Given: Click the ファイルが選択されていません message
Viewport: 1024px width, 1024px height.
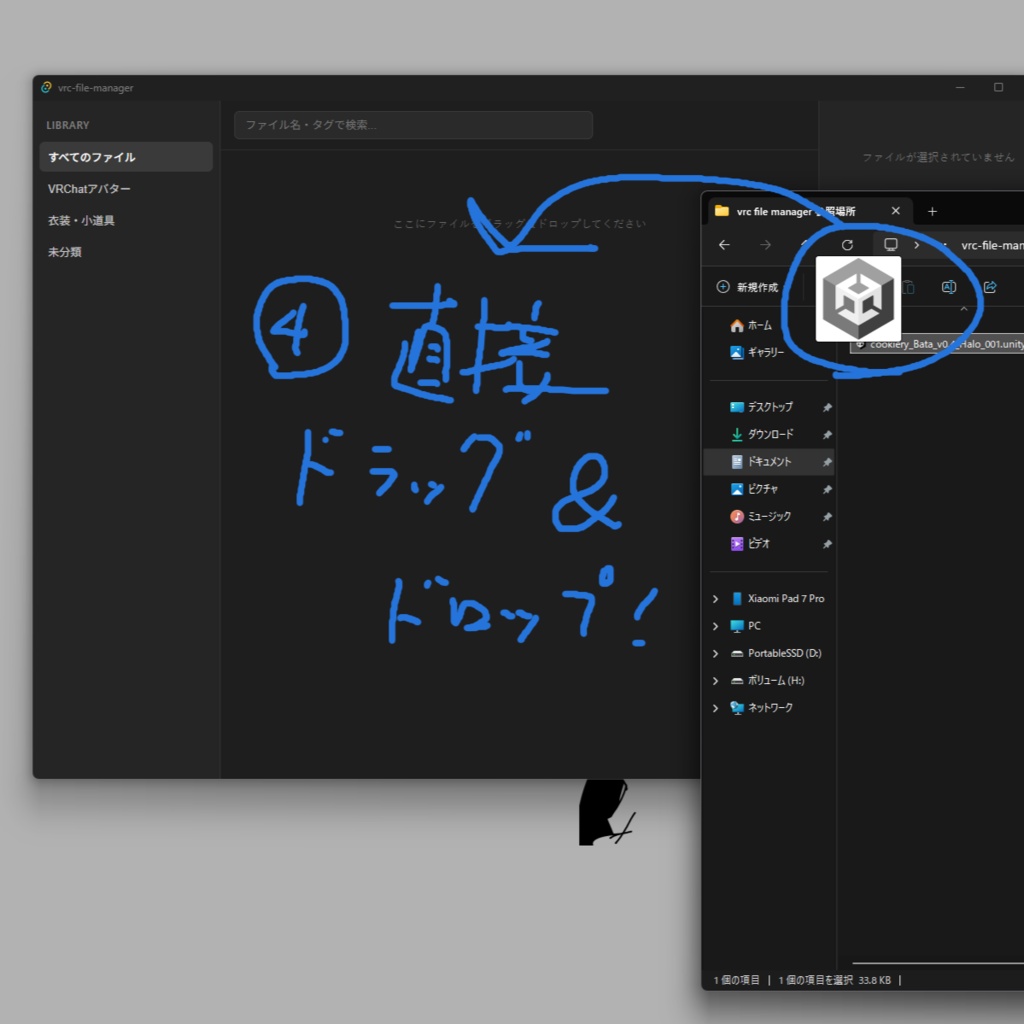Looking at the screenshot, I should (938, 157).
